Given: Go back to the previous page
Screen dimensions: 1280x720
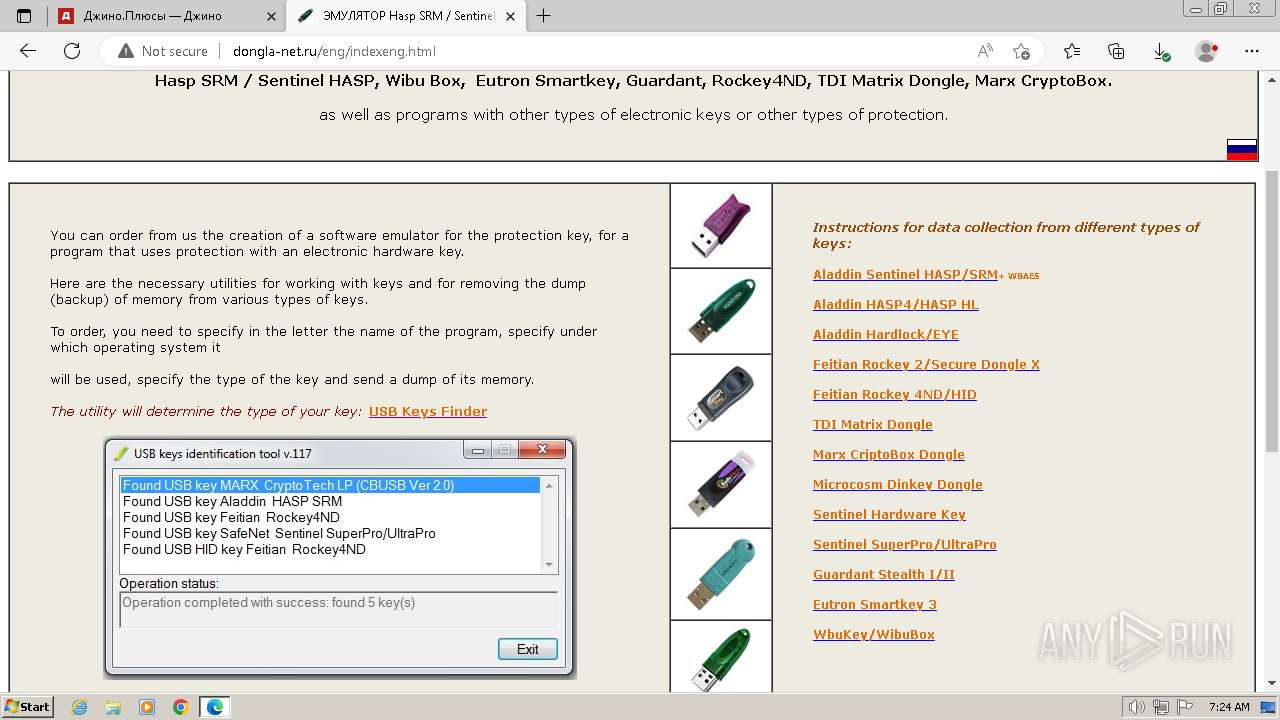Looking at the screenshot, I should pos(28,51).
